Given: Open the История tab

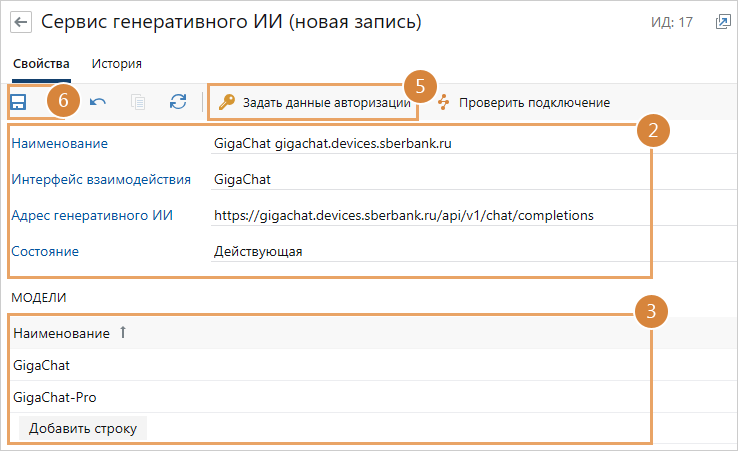Looking at the screenshot, I should 116,64.
